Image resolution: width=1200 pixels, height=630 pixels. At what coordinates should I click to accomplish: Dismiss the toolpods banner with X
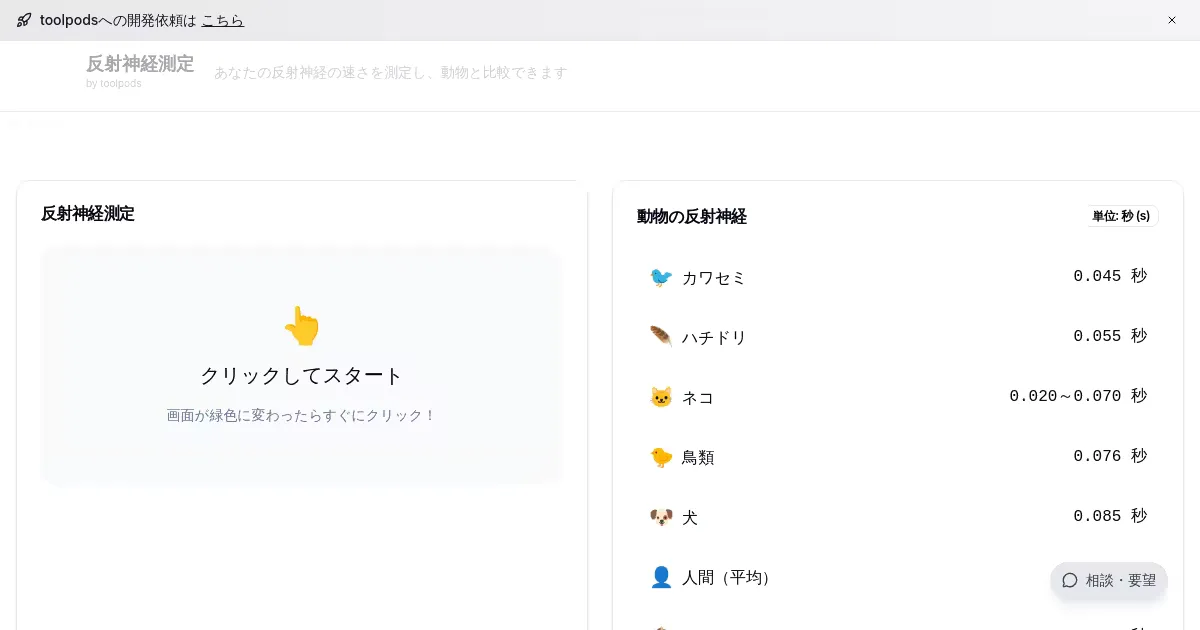coord(1172,20)
